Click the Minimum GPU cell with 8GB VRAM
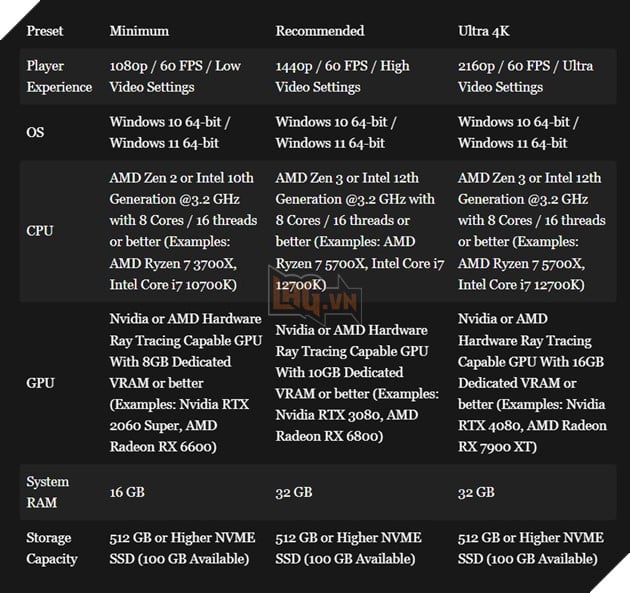This screenshot has width=630, height=593. click(183, 383)
